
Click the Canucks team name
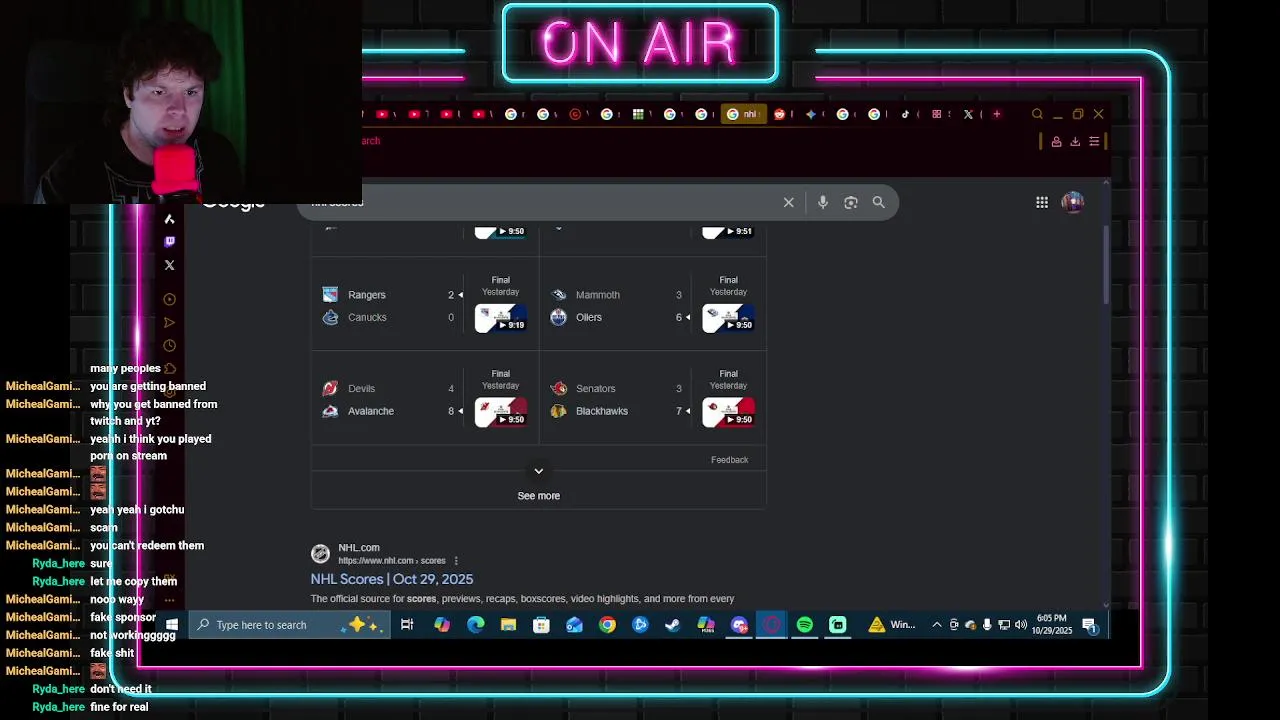[367, 317]
